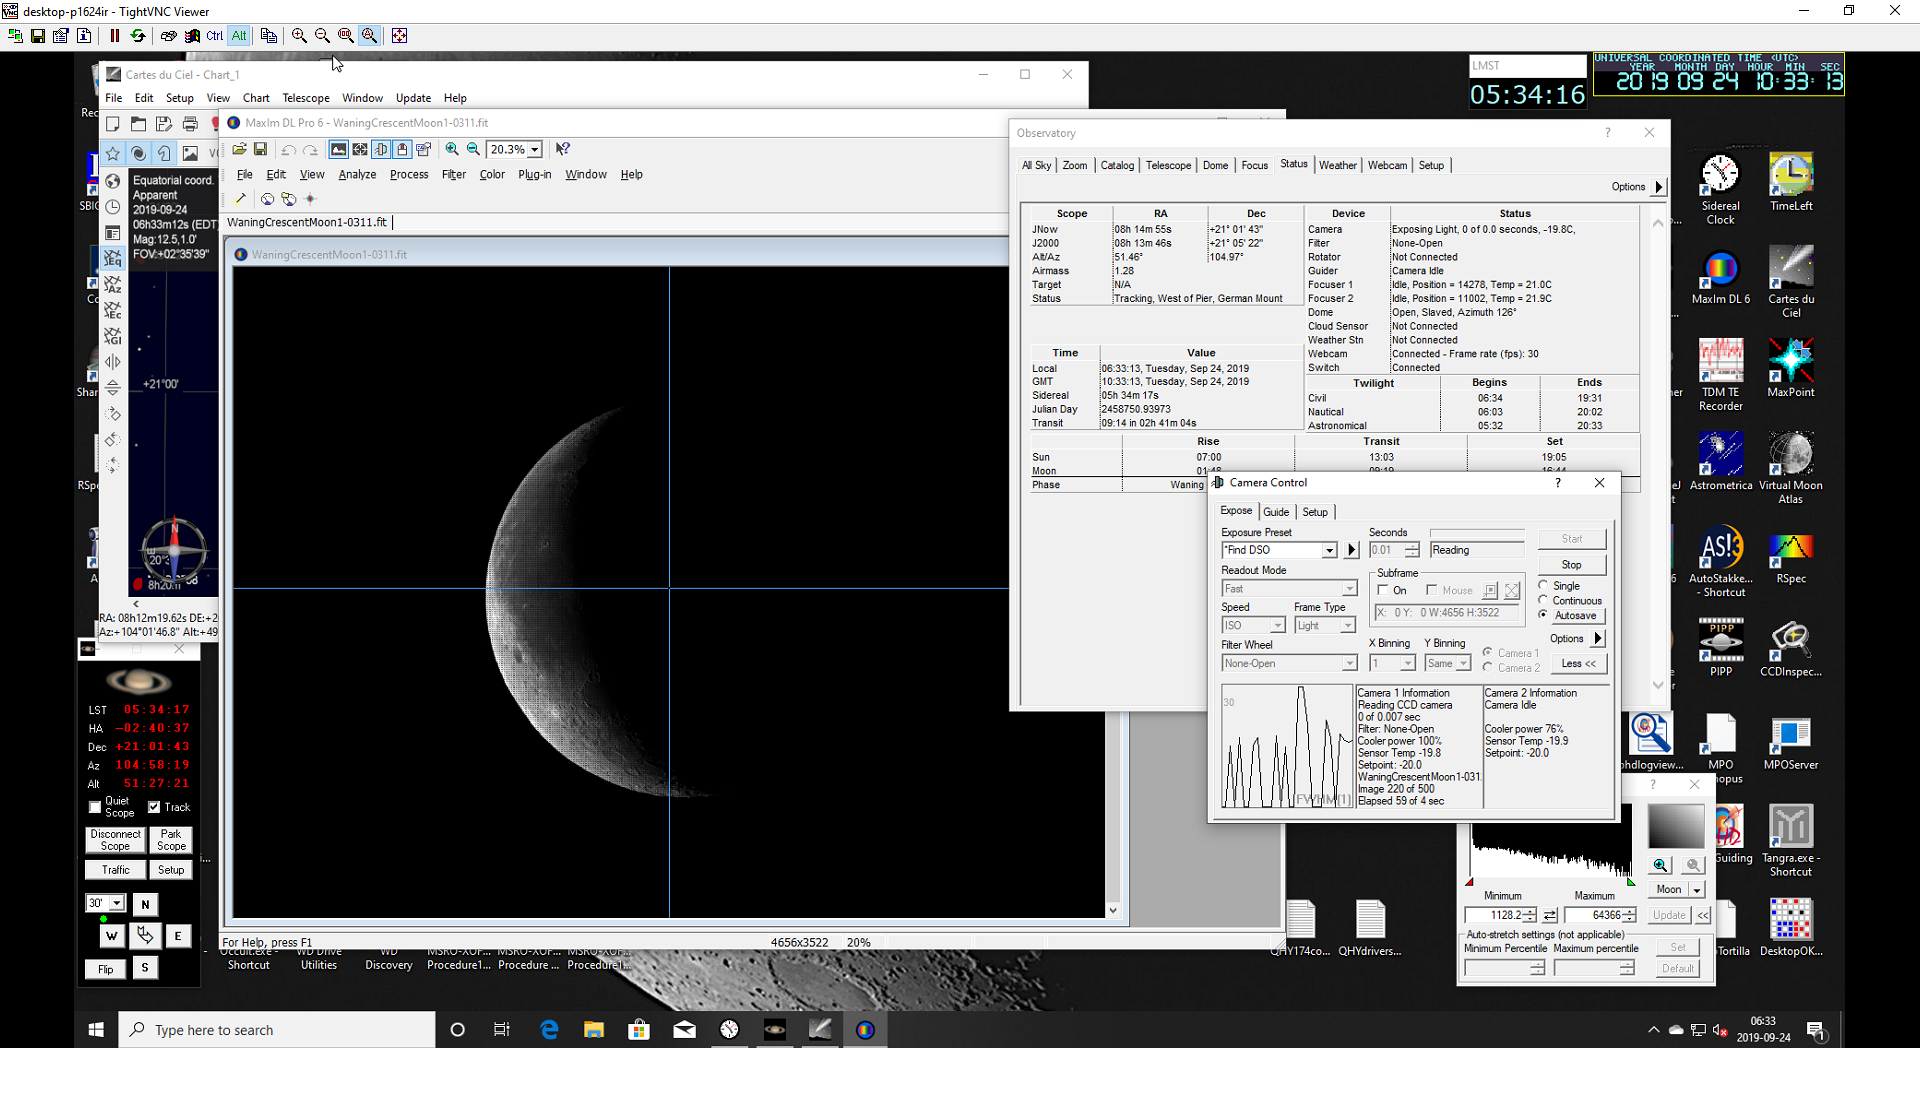Zoom in using MaxIm DL magnifier icon
The image size is (1920, 1100).
(x=452, y=149)
